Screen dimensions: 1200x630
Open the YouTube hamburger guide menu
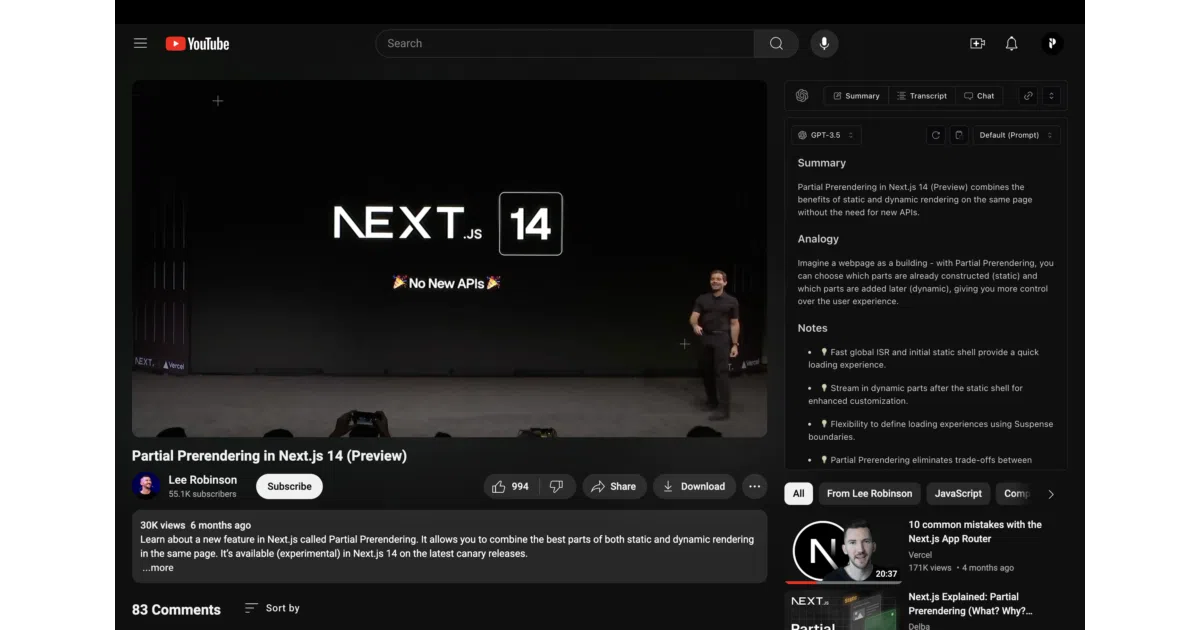point(140,43)
